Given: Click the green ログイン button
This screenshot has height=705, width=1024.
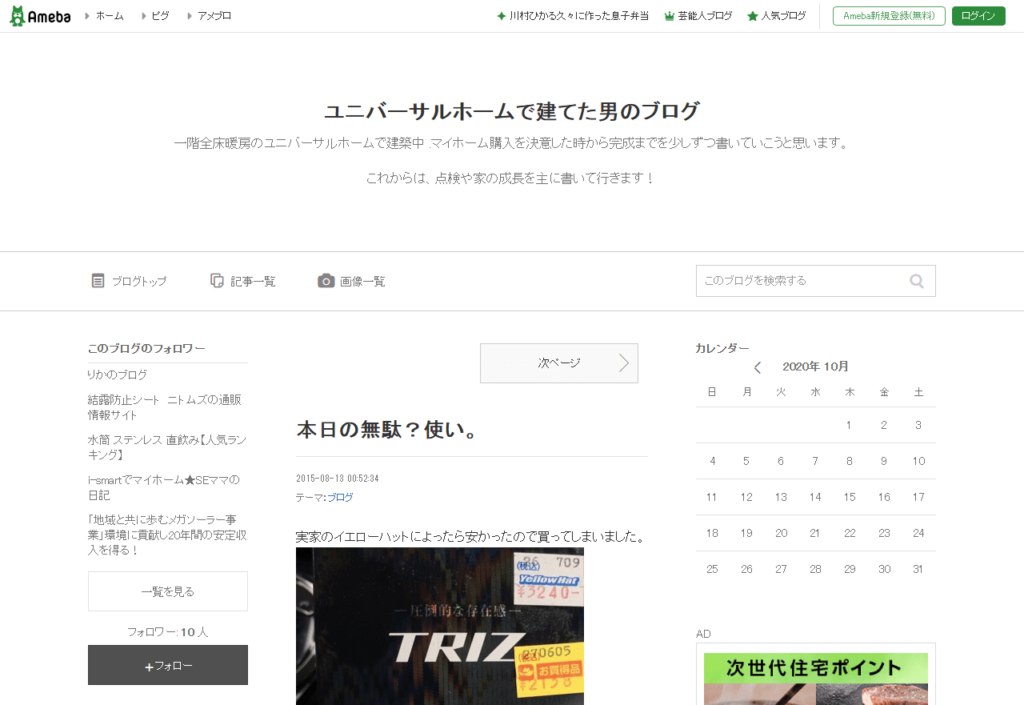Looking at the screenshot, I should 978,16.
